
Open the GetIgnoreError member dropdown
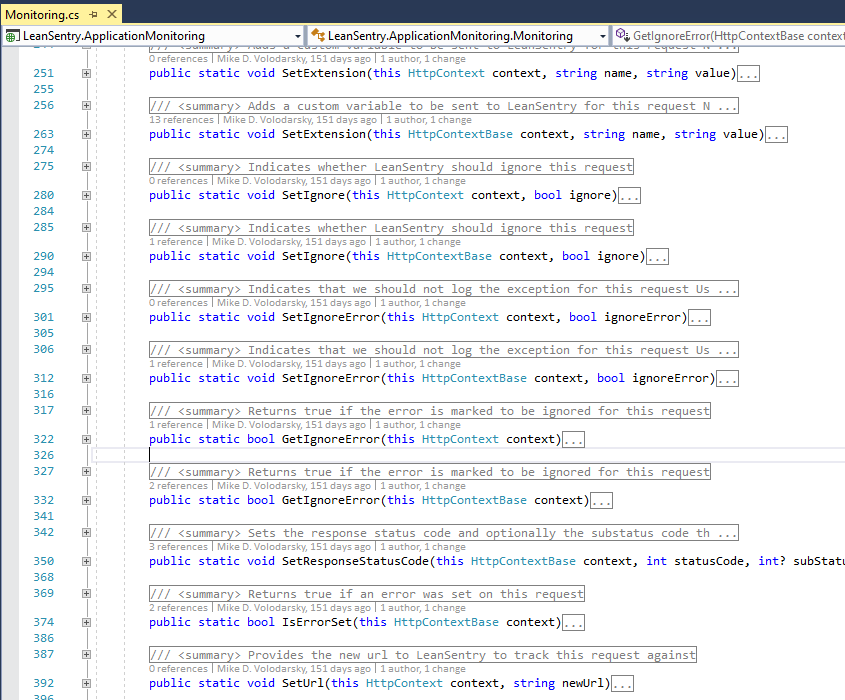coord(729,36)
